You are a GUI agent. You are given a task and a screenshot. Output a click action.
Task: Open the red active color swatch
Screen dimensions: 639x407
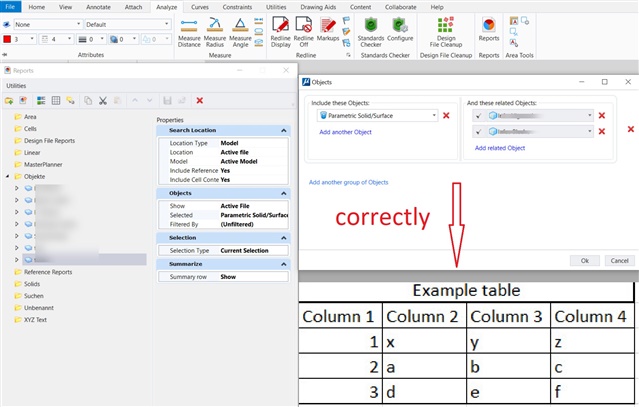[x=7, y=39]
